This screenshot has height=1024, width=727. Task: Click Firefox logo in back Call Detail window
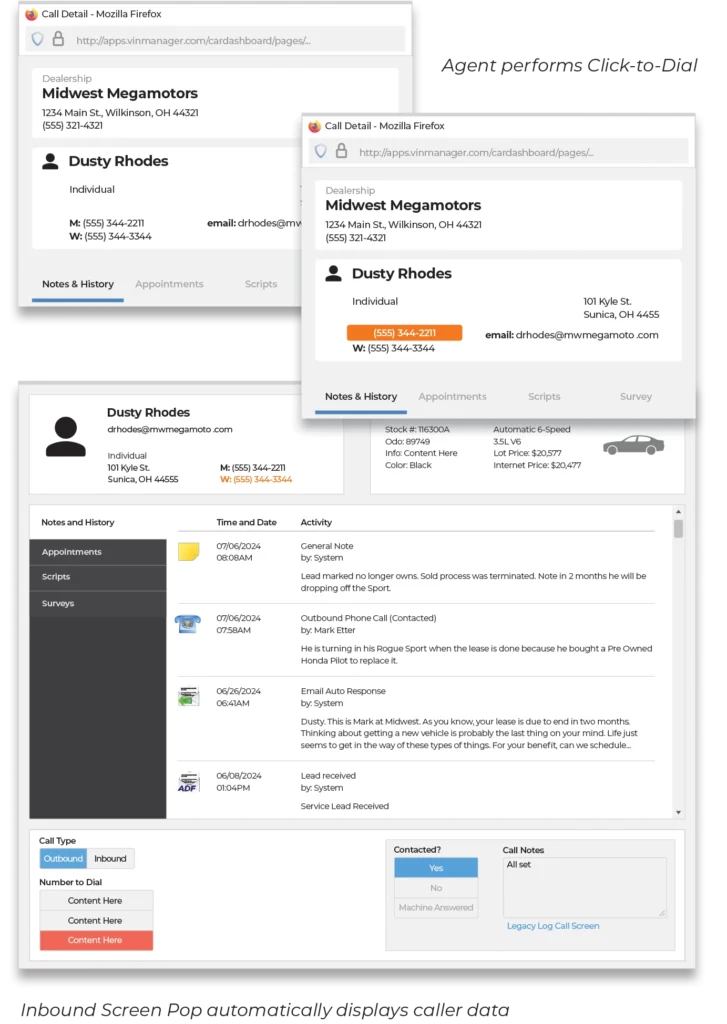31,14
